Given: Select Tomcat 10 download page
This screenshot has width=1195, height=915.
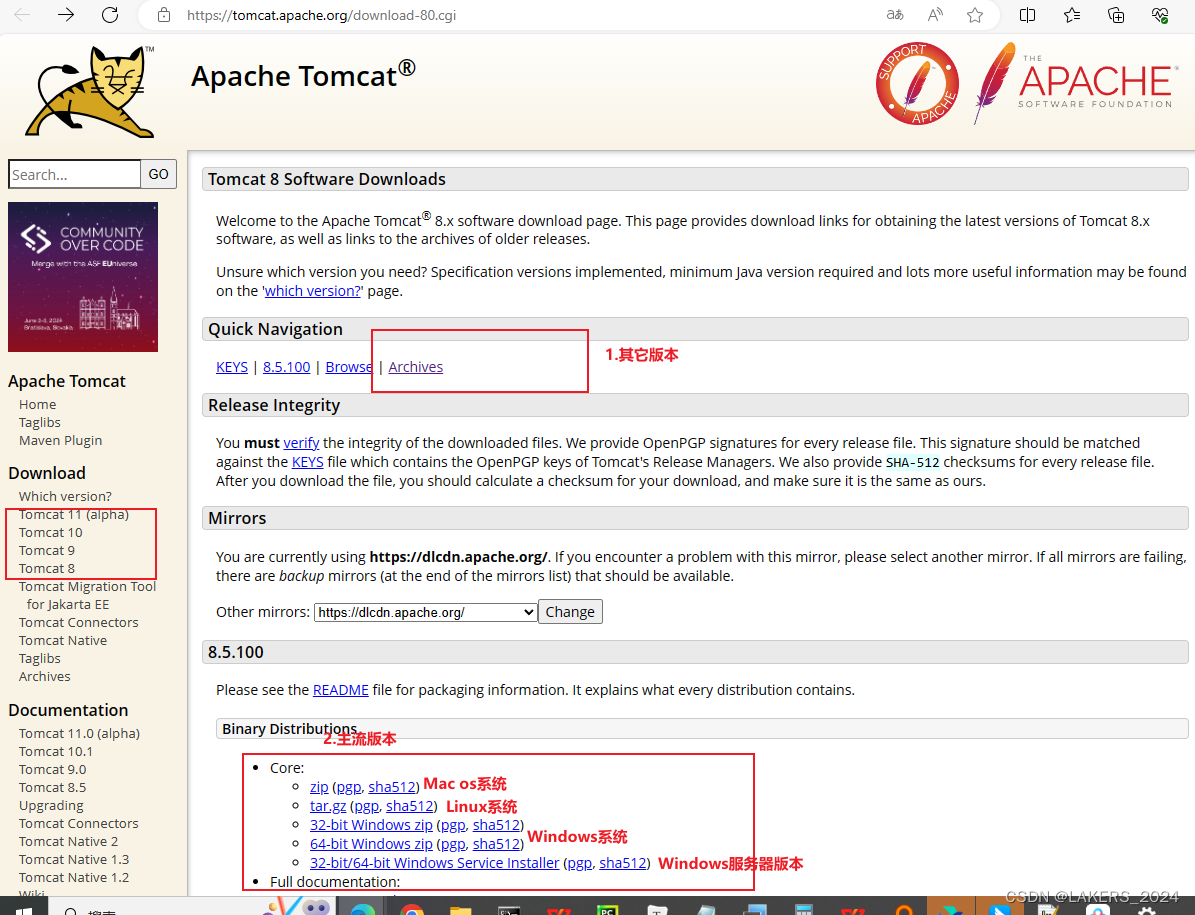Looking at the screenshot, I should [50, 533].
